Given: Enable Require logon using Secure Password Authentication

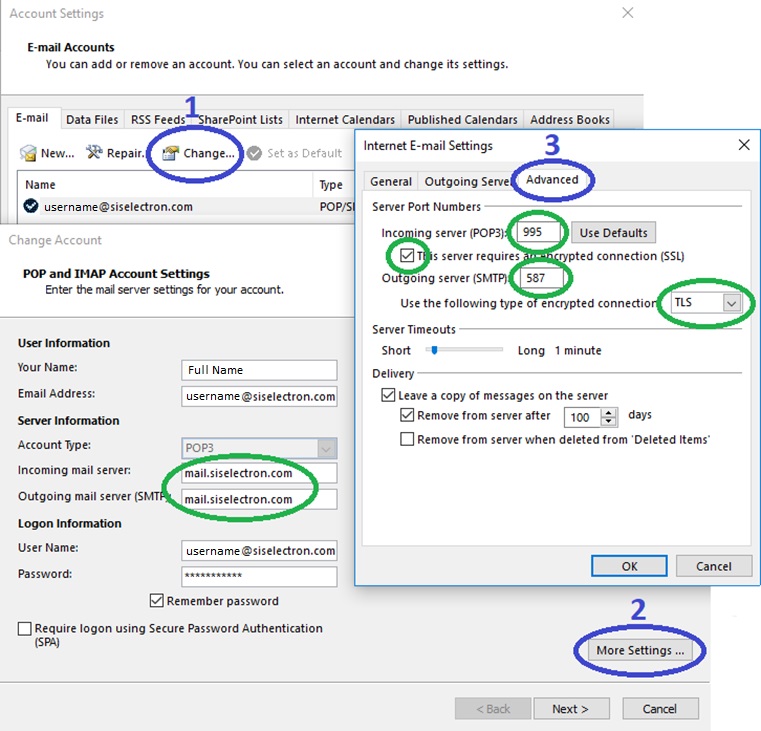Looking at the screenshot, I should pos(24,629).
